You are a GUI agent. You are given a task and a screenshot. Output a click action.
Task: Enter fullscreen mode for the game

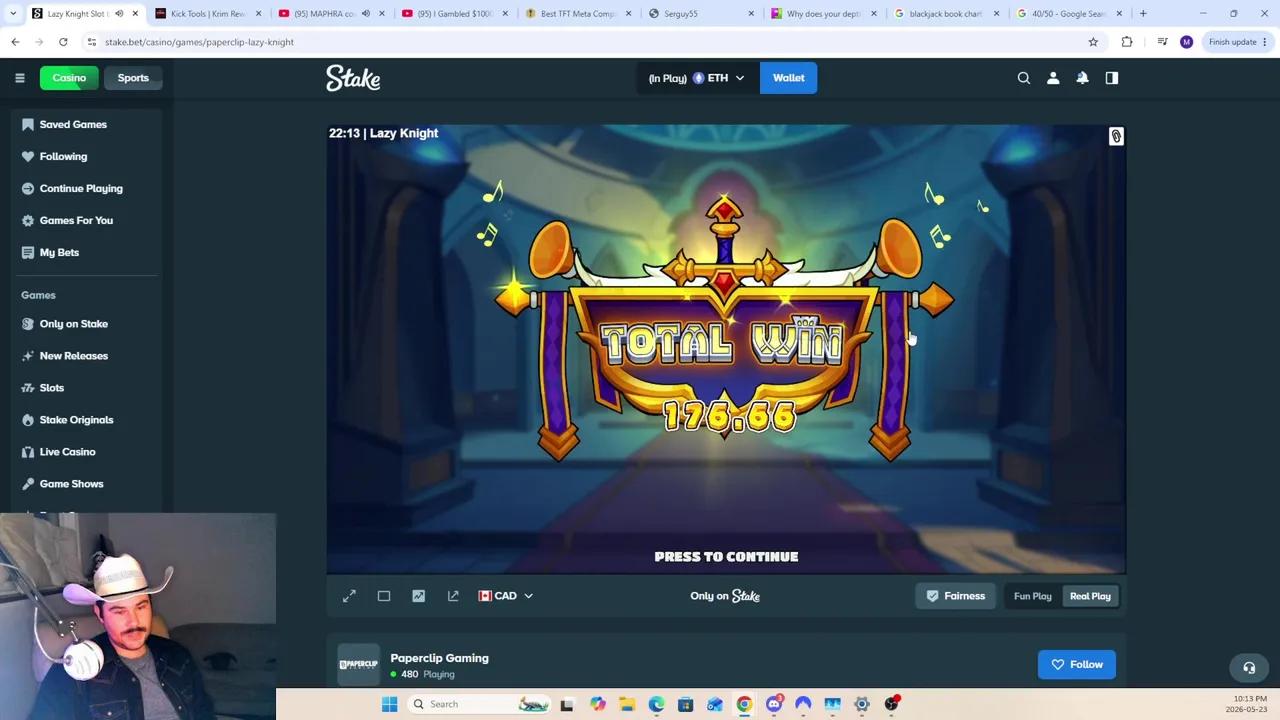pyautogui.click(x=349, y=596)
